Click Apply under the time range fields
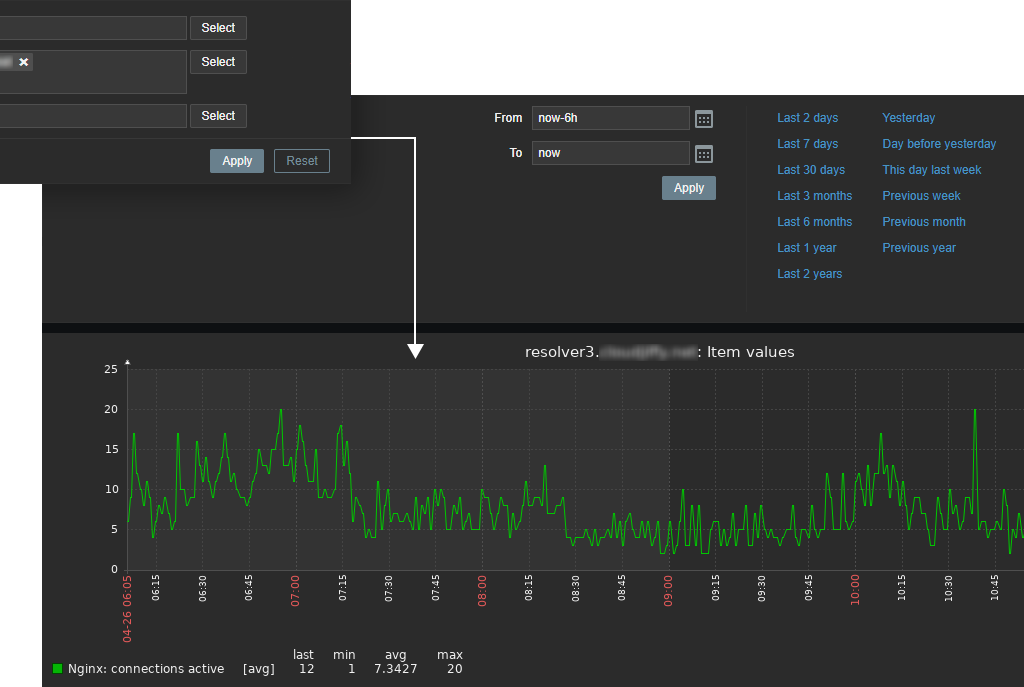This screenshot has width=1024, height=687. (688, 187)
